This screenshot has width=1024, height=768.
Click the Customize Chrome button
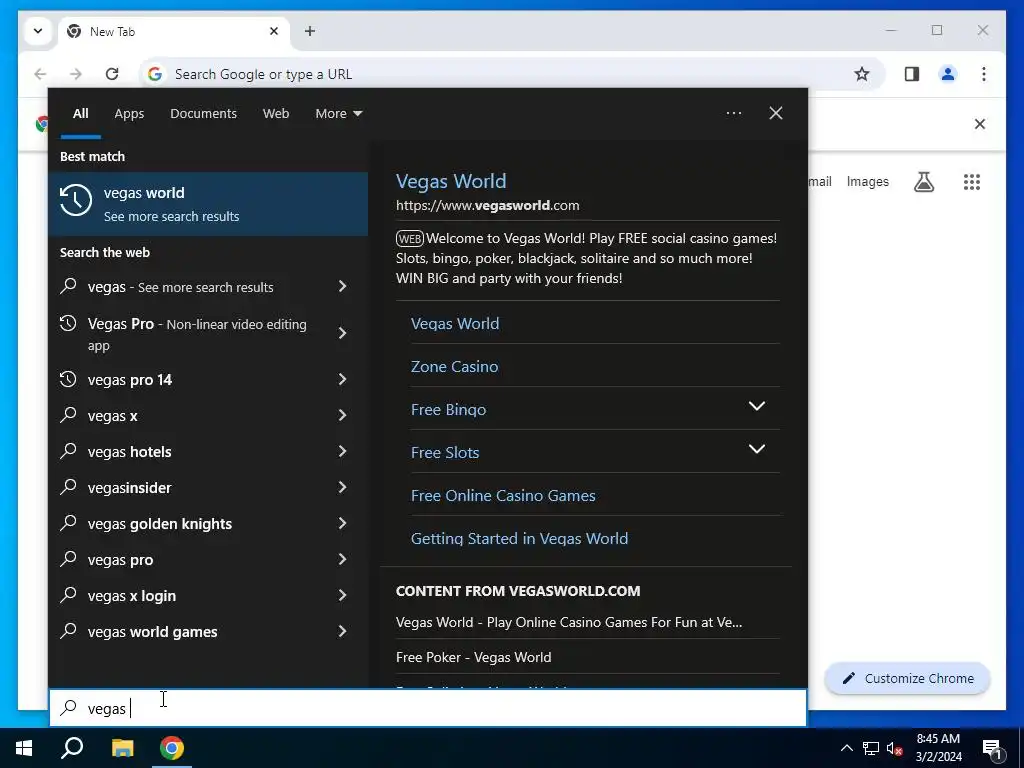click(x=908, y=679)
